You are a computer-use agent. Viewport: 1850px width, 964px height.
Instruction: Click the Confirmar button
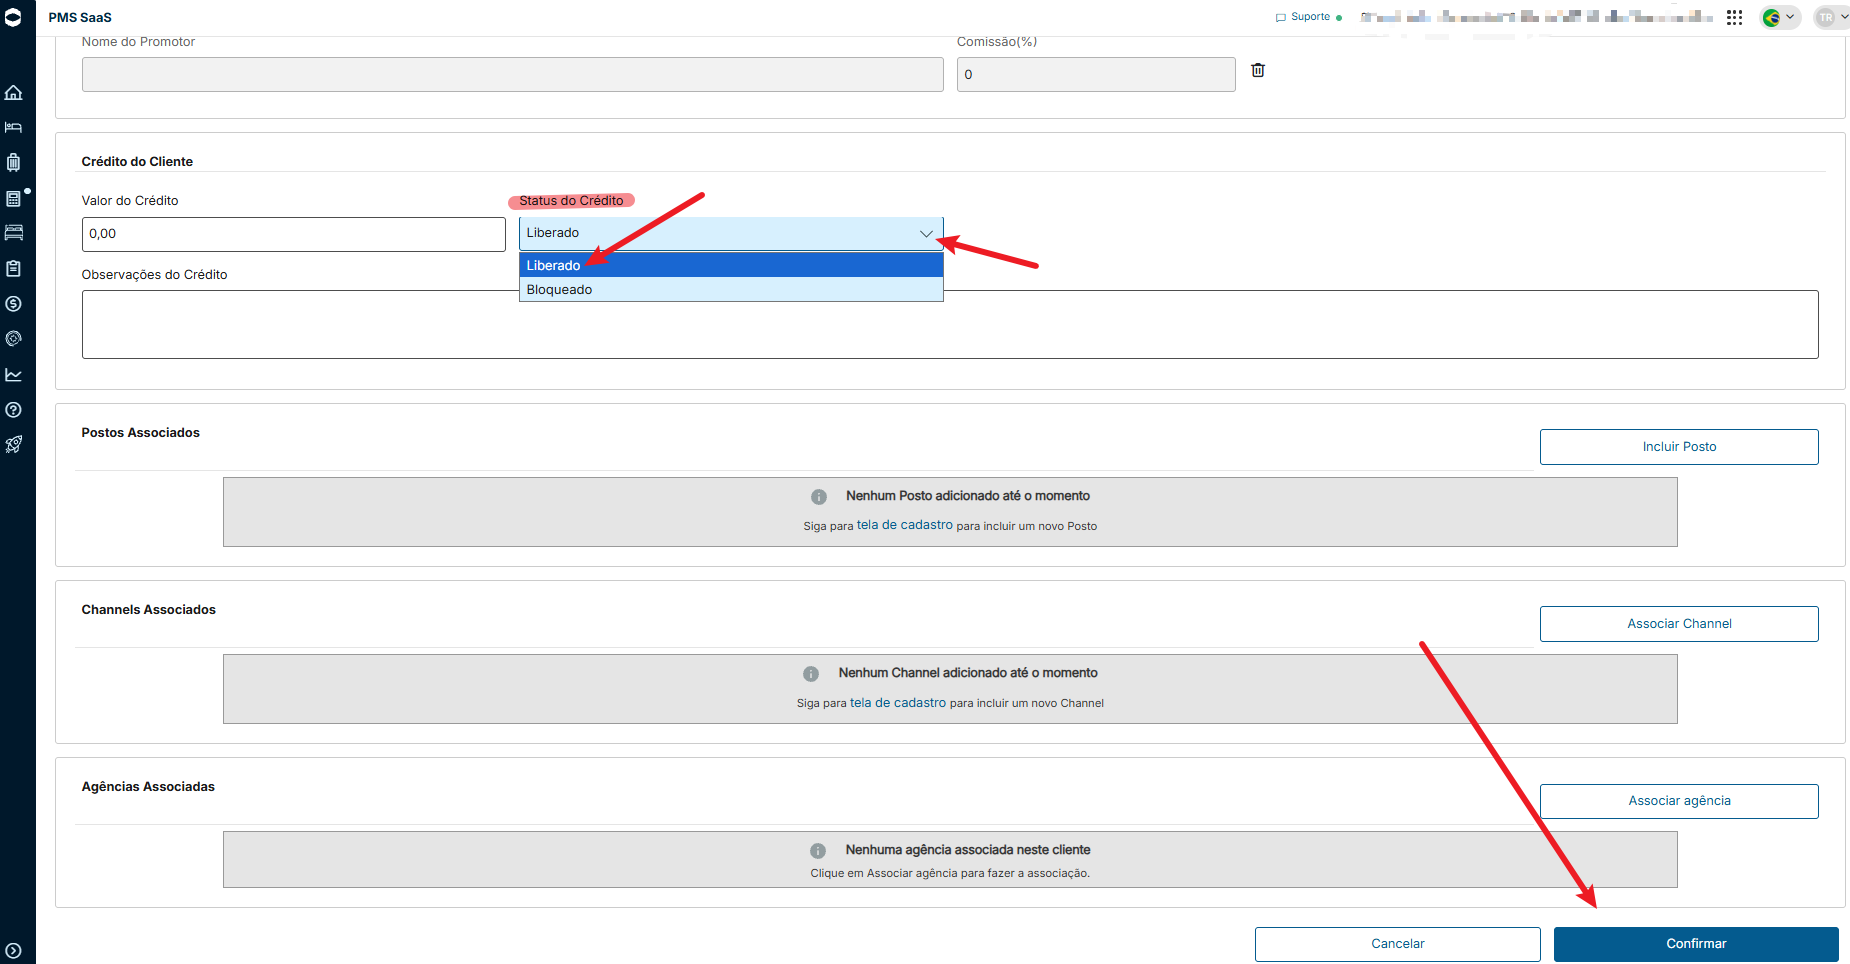(1696, 944)
